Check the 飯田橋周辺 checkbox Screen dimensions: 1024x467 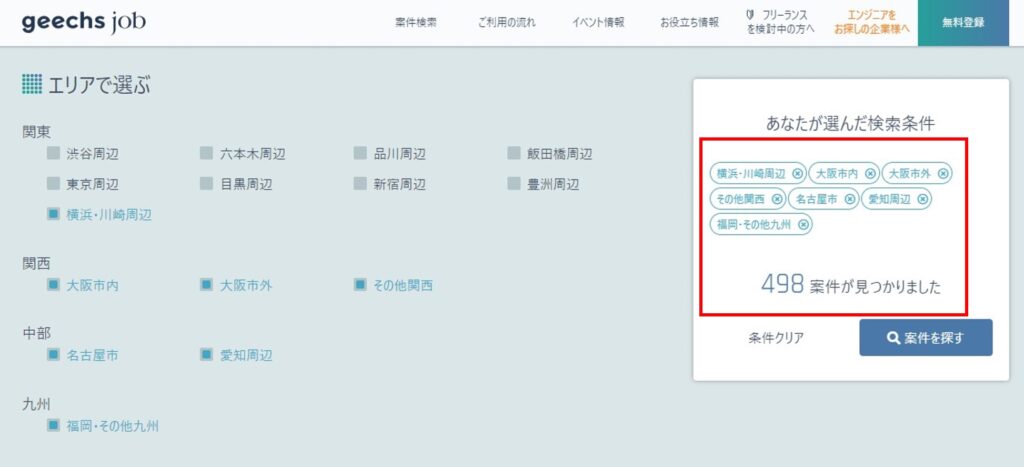coord(514,153)
